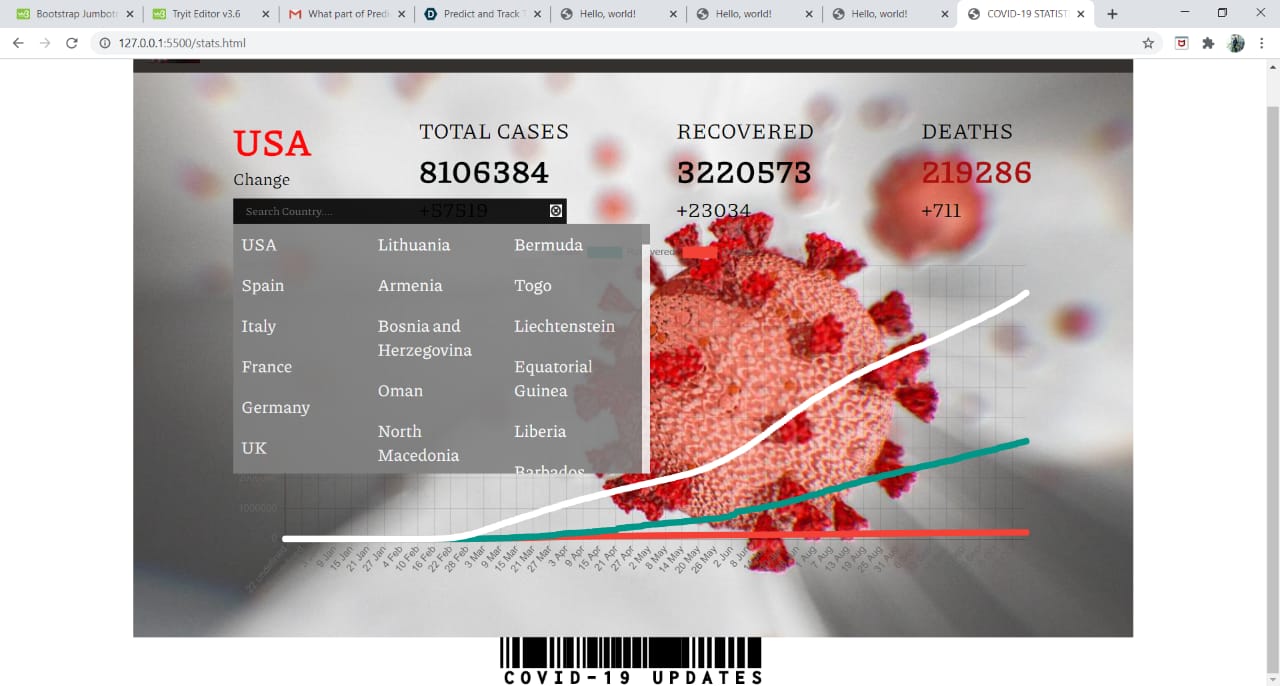Select USA from the country list
Viewport: 1280px width, 686px height.
coord(259,245)
